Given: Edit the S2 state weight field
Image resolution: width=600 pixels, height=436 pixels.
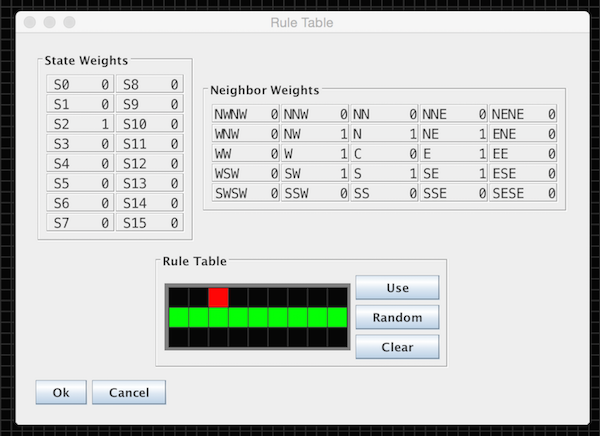Looking at the screenshot, I should point(80,124).
